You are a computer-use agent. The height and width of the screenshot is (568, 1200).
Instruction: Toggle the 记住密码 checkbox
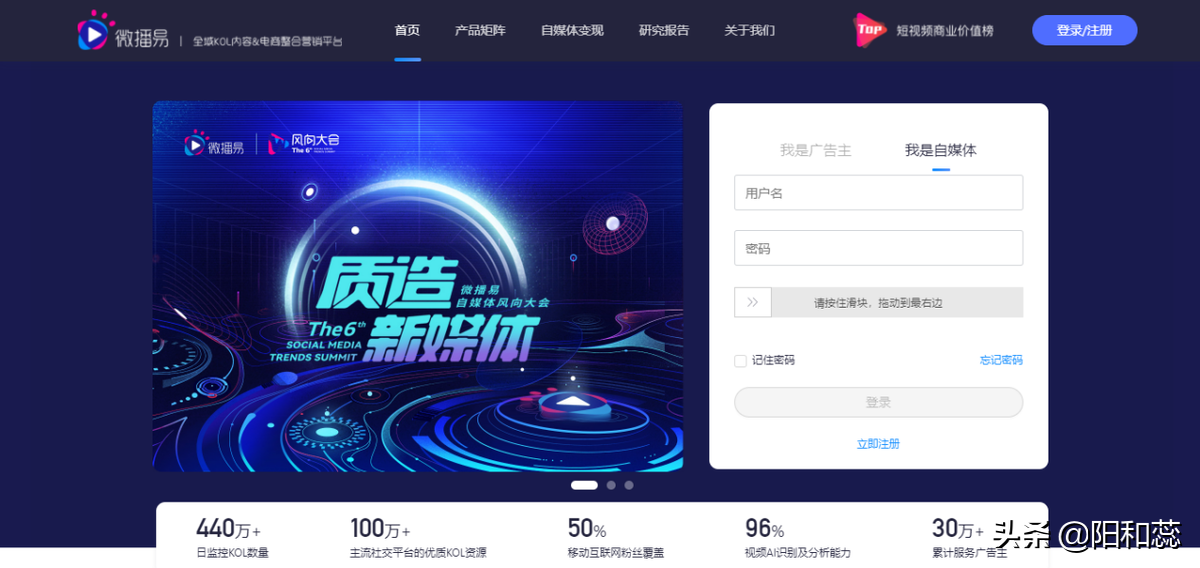click(740, 360)
